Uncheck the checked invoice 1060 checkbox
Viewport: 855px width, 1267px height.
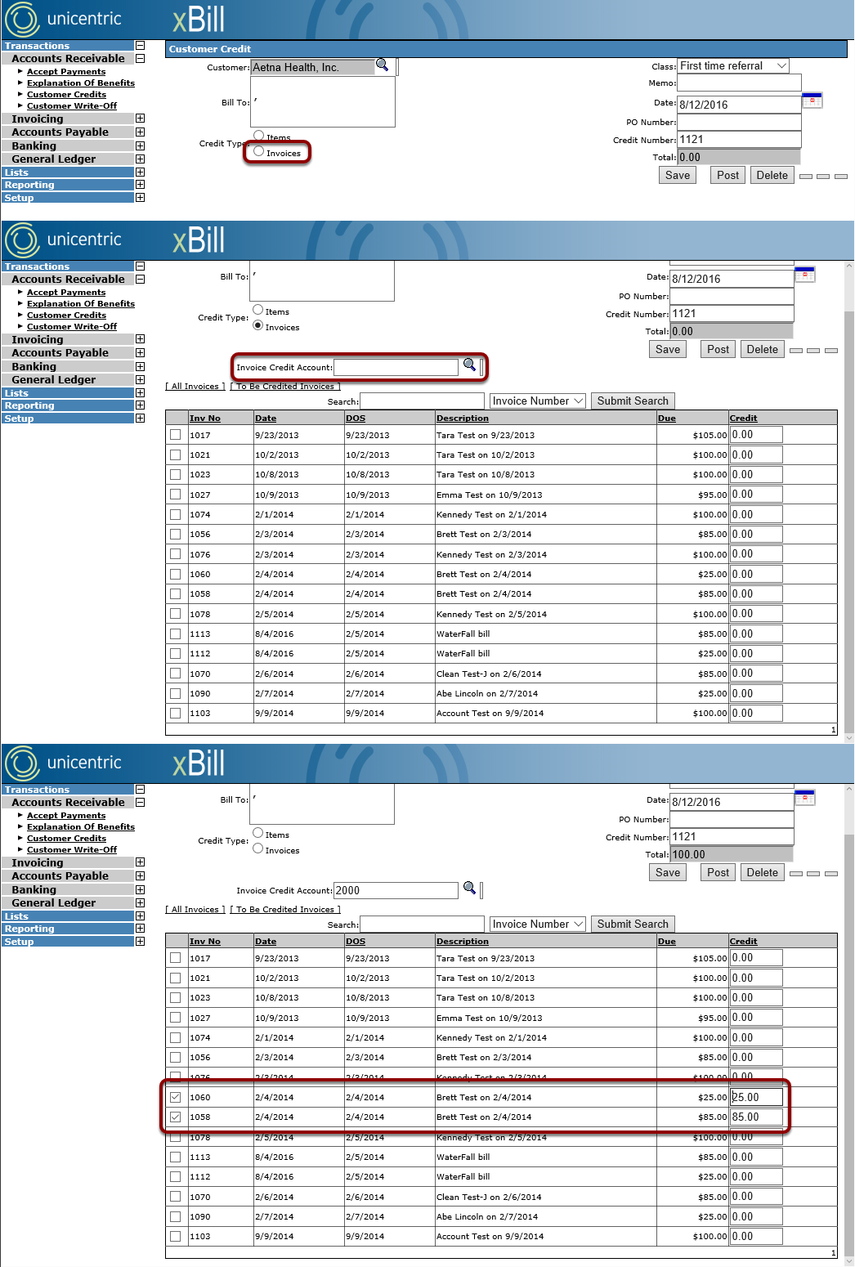click(x=176, y=1097)
